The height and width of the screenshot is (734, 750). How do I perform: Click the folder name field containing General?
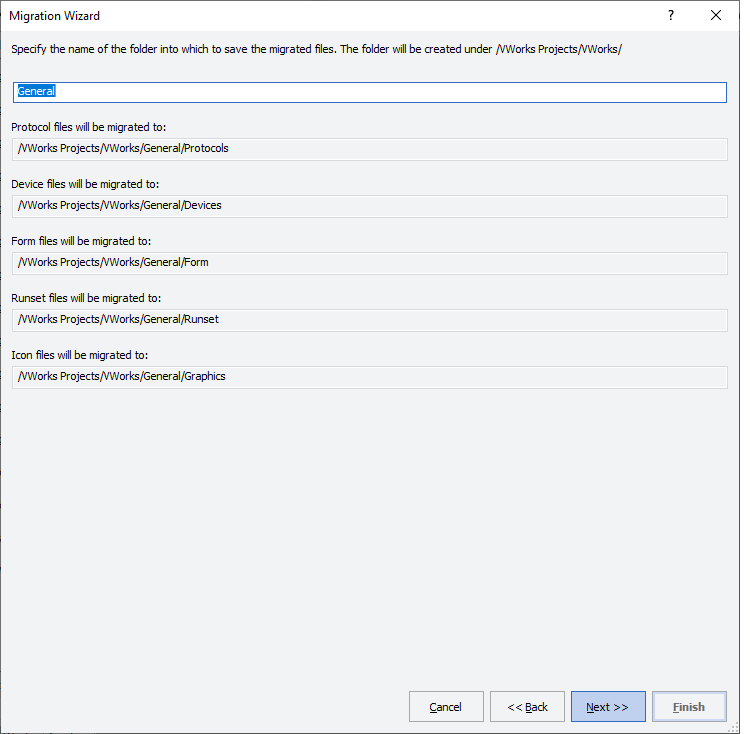coord(370,92)
